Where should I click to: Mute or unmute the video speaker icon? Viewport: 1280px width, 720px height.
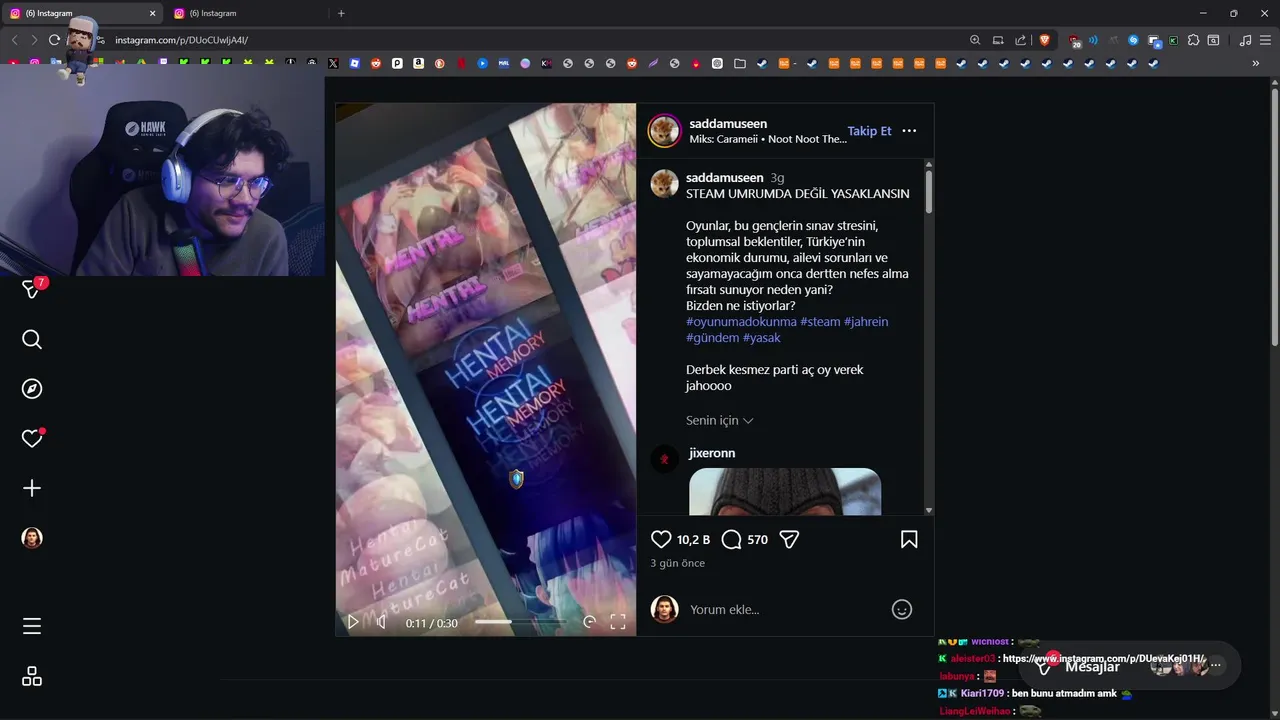tap(381, 622)
